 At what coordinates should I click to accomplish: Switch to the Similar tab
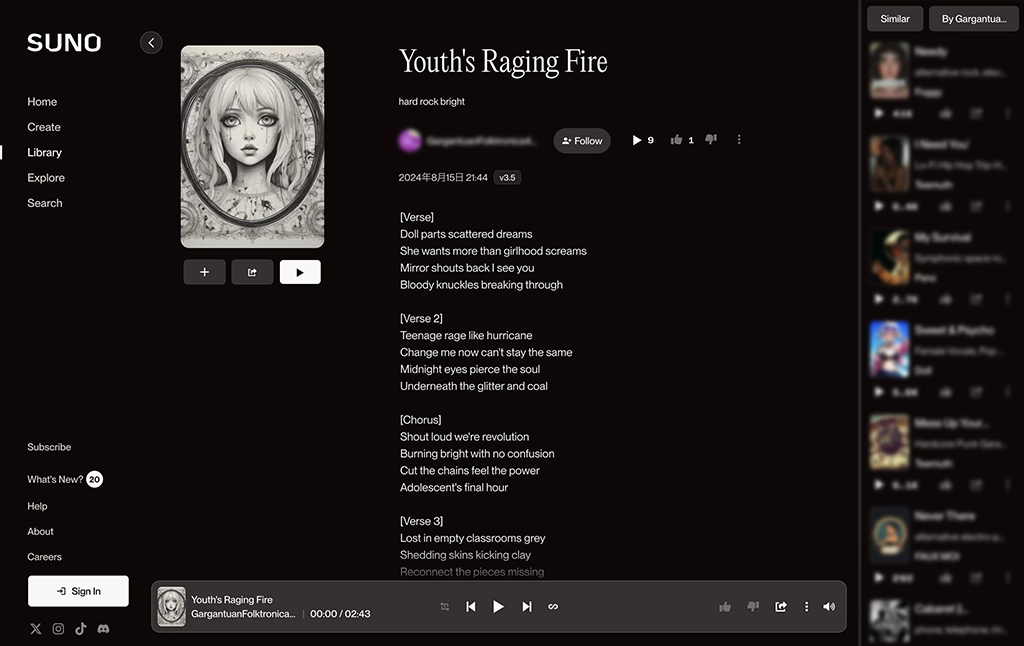click(x=895, y=19)
